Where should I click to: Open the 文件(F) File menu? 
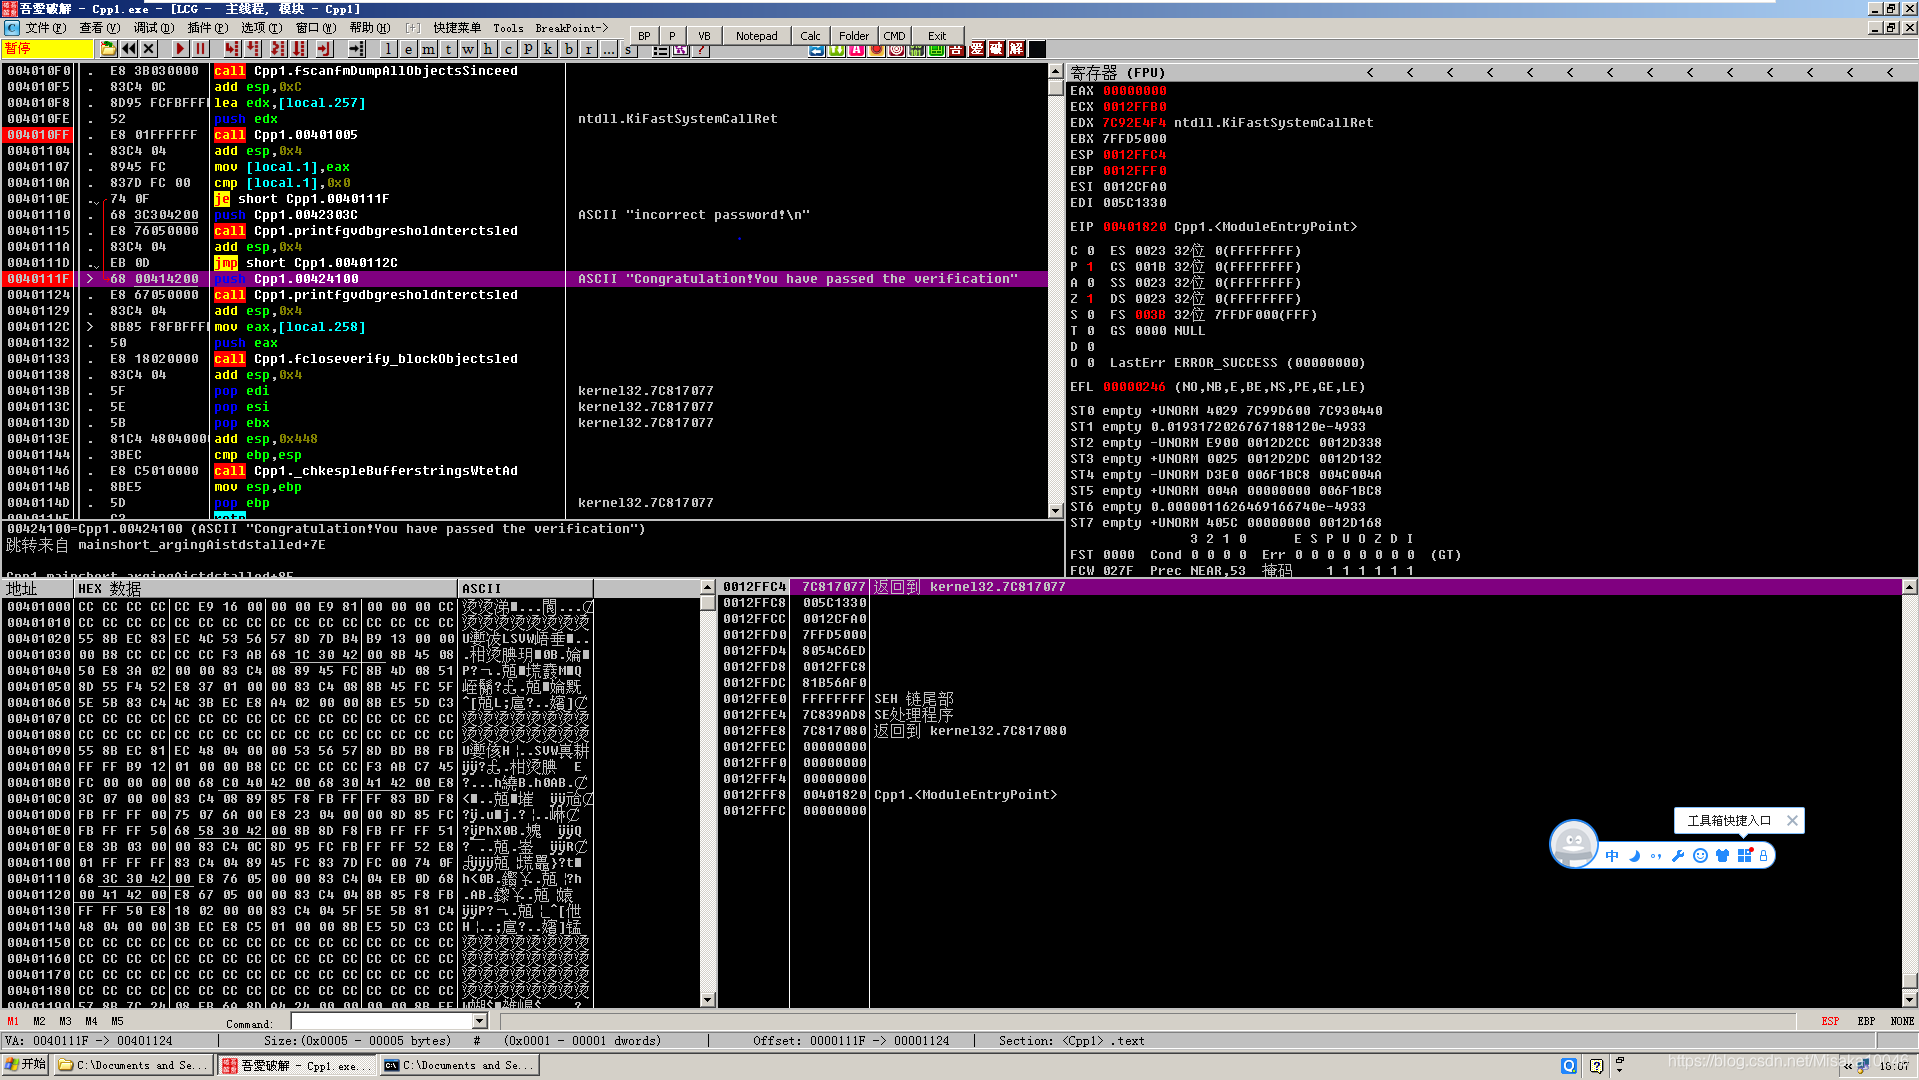tap(45, 28)
